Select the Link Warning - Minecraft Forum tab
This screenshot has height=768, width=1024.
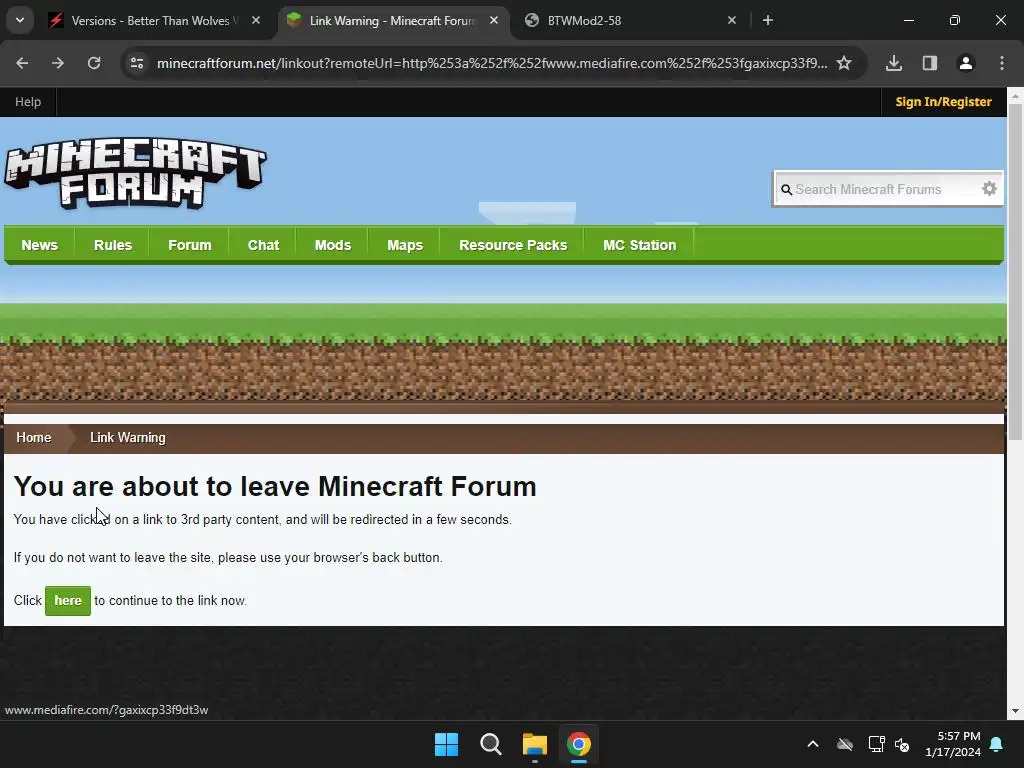point(392,20)
